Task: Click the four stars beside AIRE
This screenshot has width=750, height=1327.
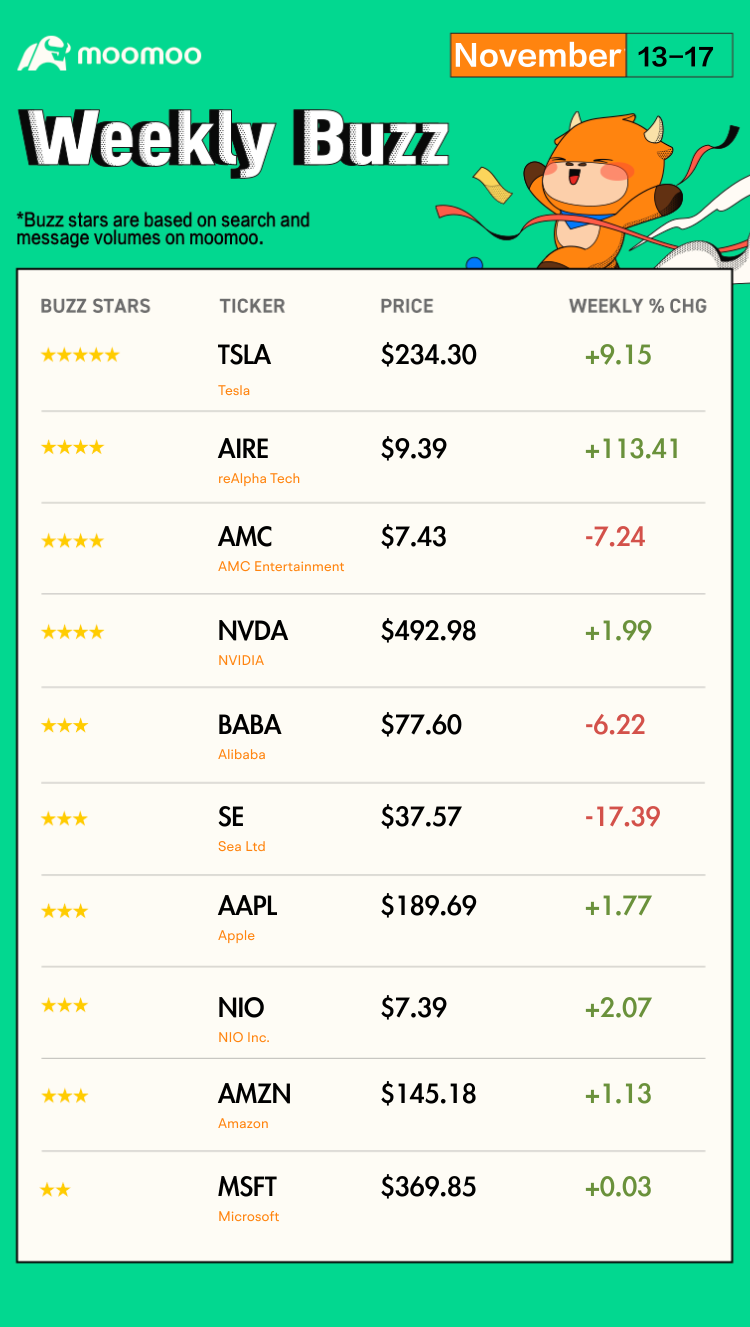Action: coord(72,447)
